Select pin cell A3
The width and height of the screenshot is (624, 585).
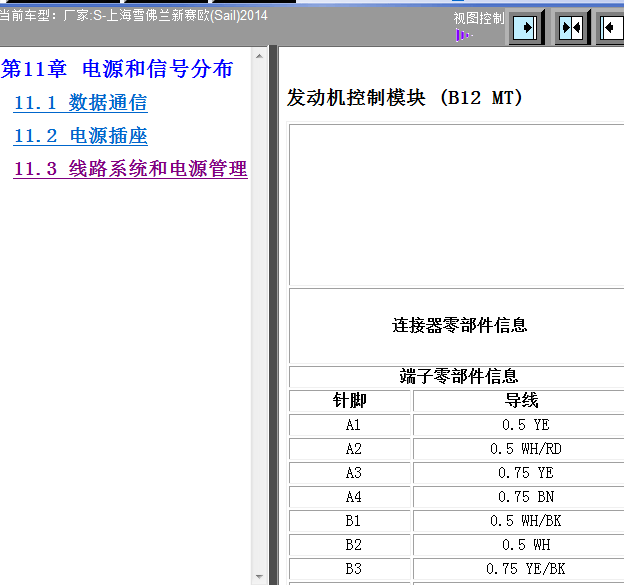pyautogui.click(x=349, y=472)
